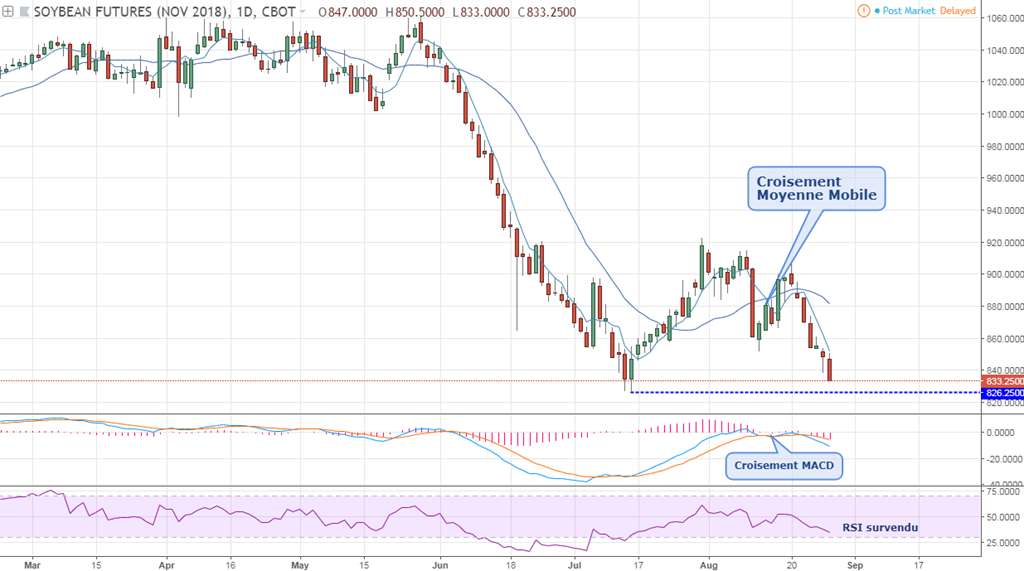Click the Jun label on the time axis
Image resolution: width=1024 pixels, height=571 pixels.
tap(441, 563)
